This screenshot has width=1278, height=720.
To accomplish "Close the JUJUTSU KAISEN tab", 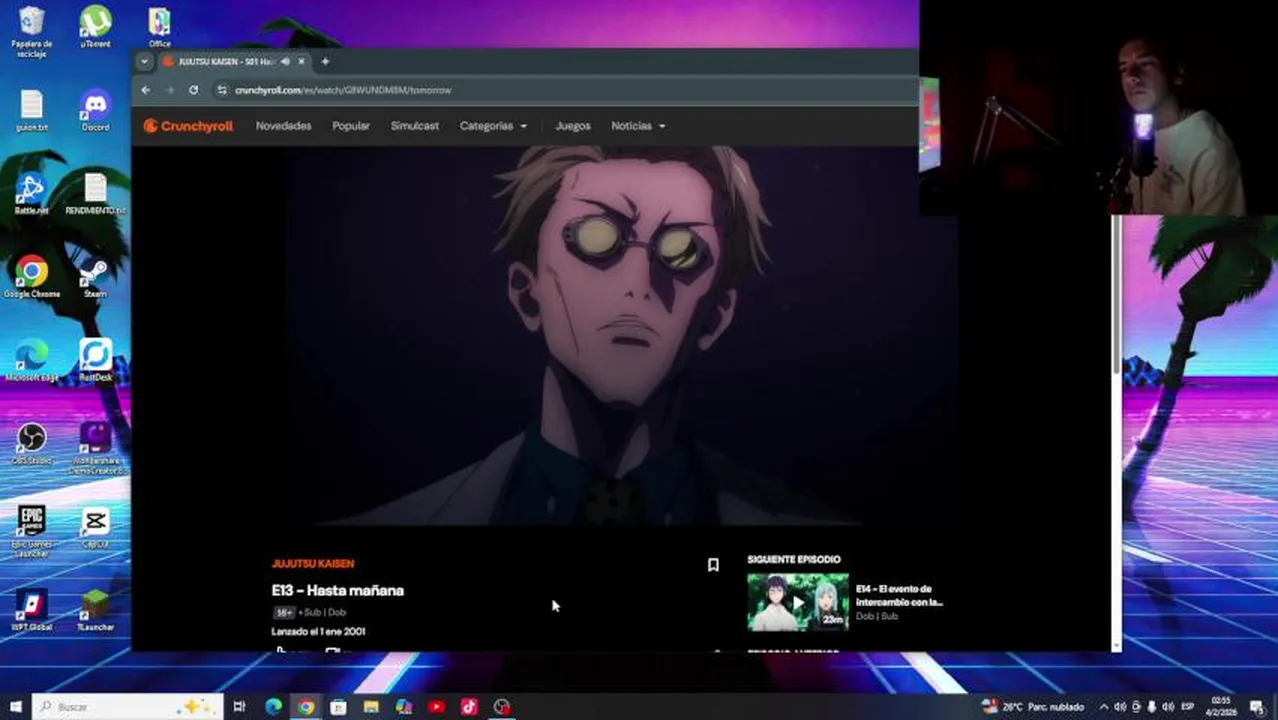I will [301, 61].
